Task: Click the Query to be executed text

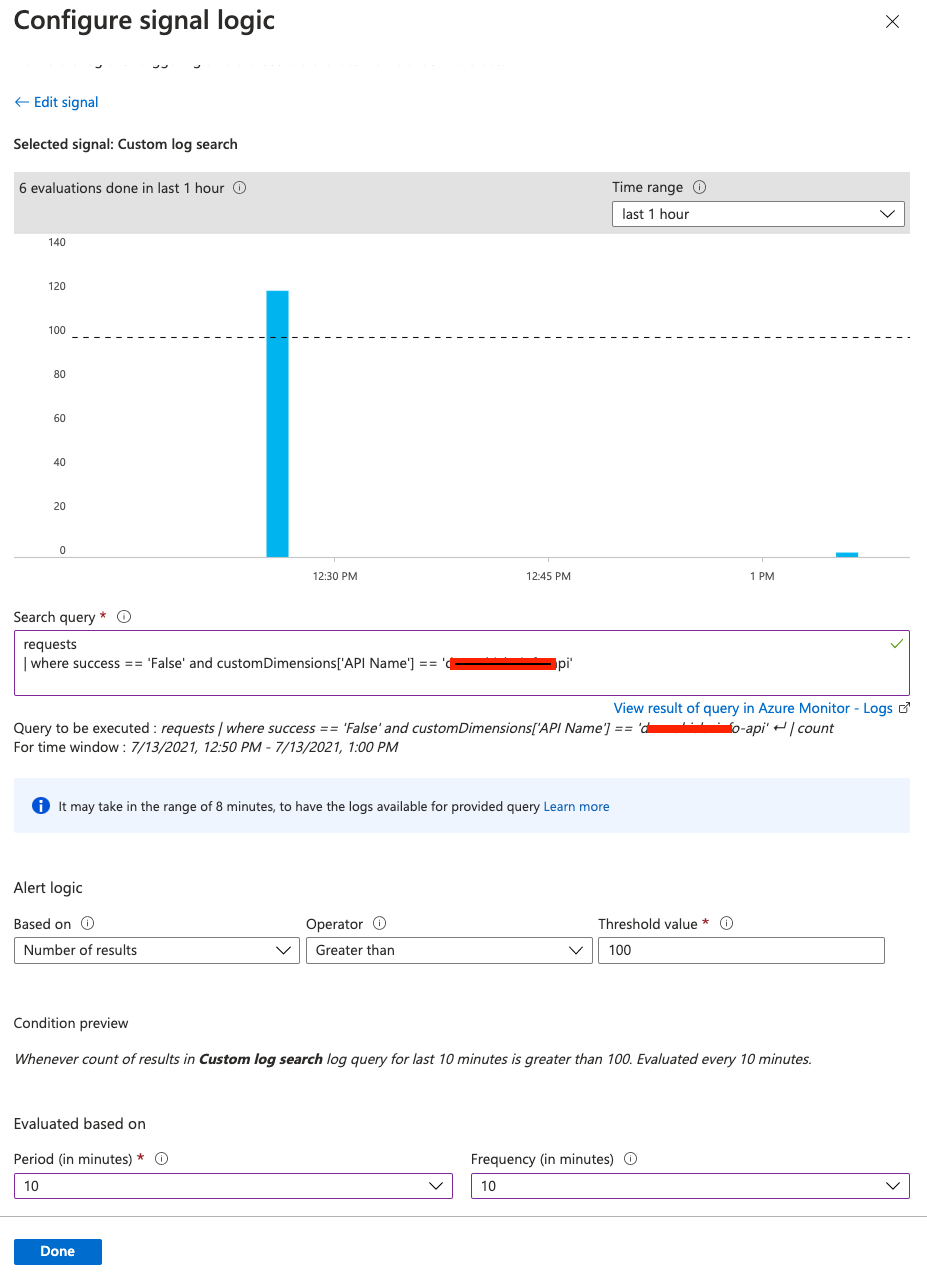Action: [x=424, y=728]
